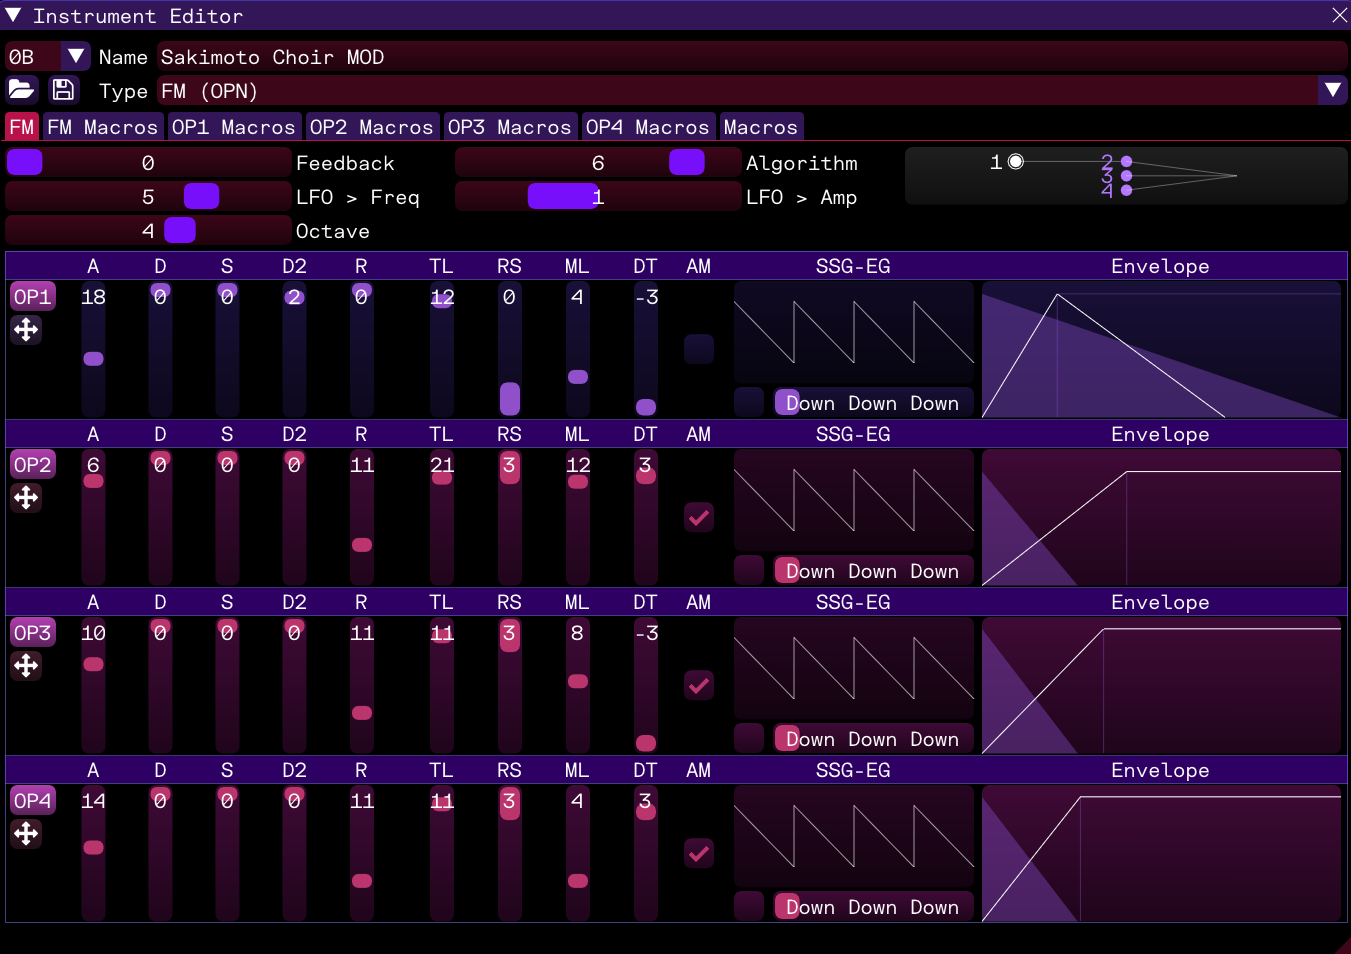Image resolution: width=1351 pixels, height=954 pixels.
Task: Click the algorithm diagram preview
Action: [1125, 176]
